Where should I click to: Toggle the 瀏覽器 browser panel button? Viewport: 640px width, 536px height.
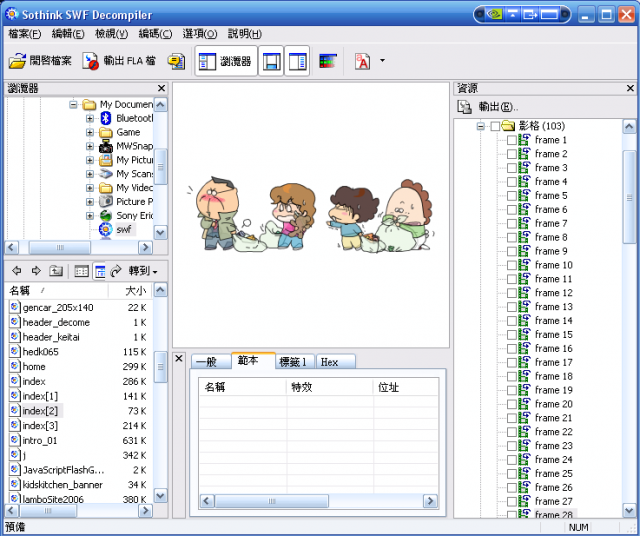pos(226,61)
